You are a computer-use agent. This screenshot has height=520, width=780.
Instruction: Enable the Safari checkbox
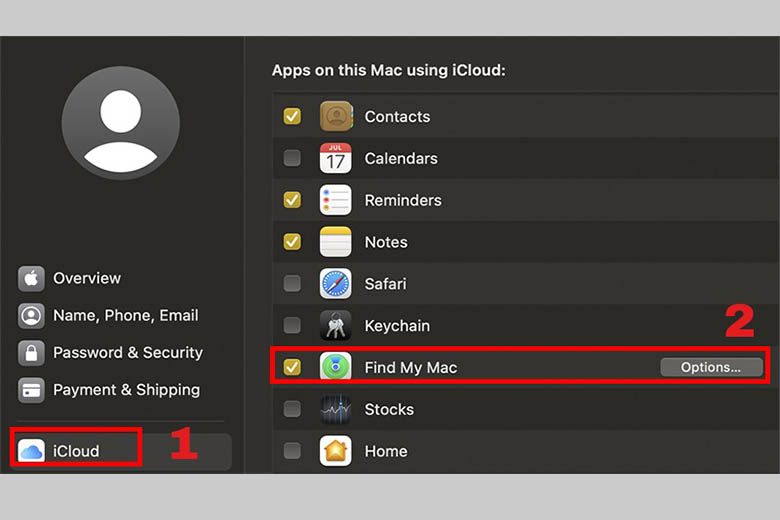coord(292,284)
